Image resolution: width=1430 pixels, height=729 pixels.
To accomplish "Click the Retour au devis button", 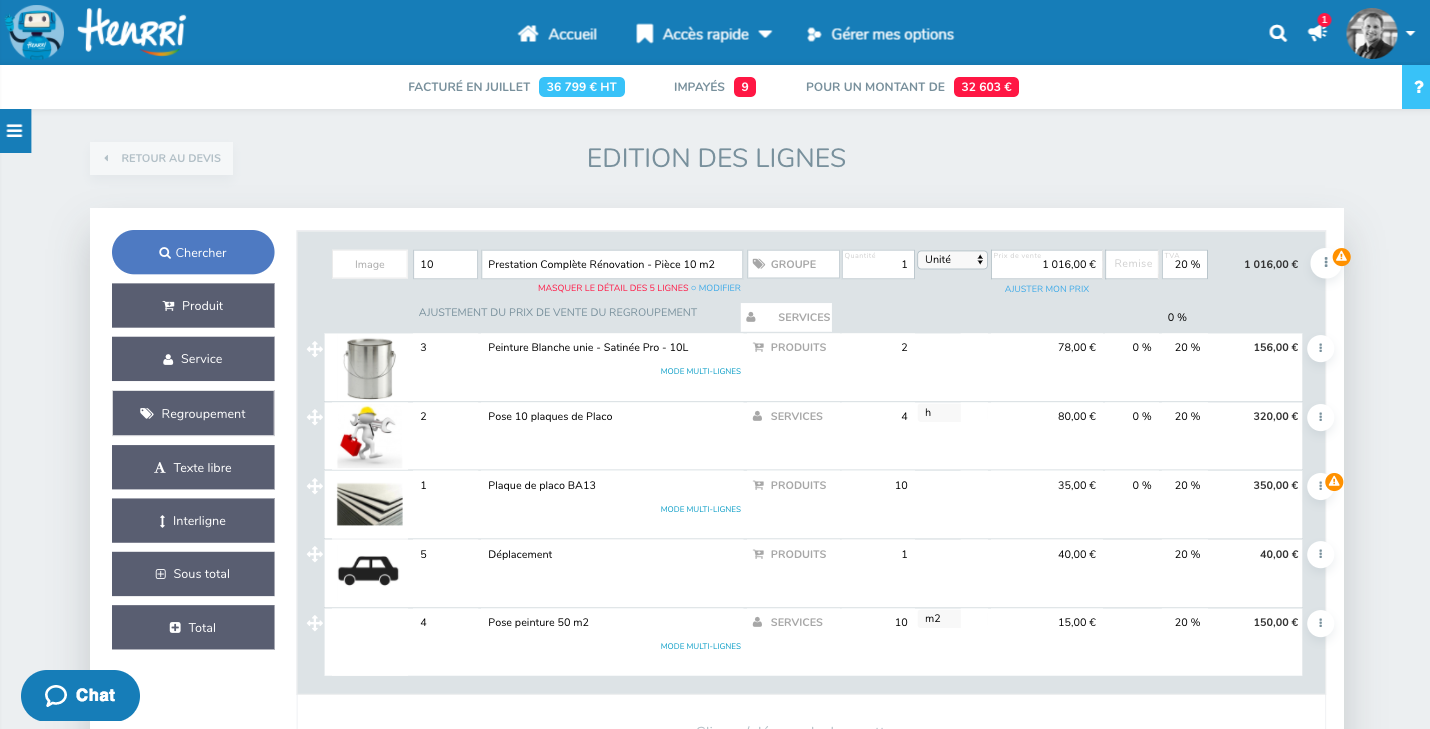I will coord(161,158).
